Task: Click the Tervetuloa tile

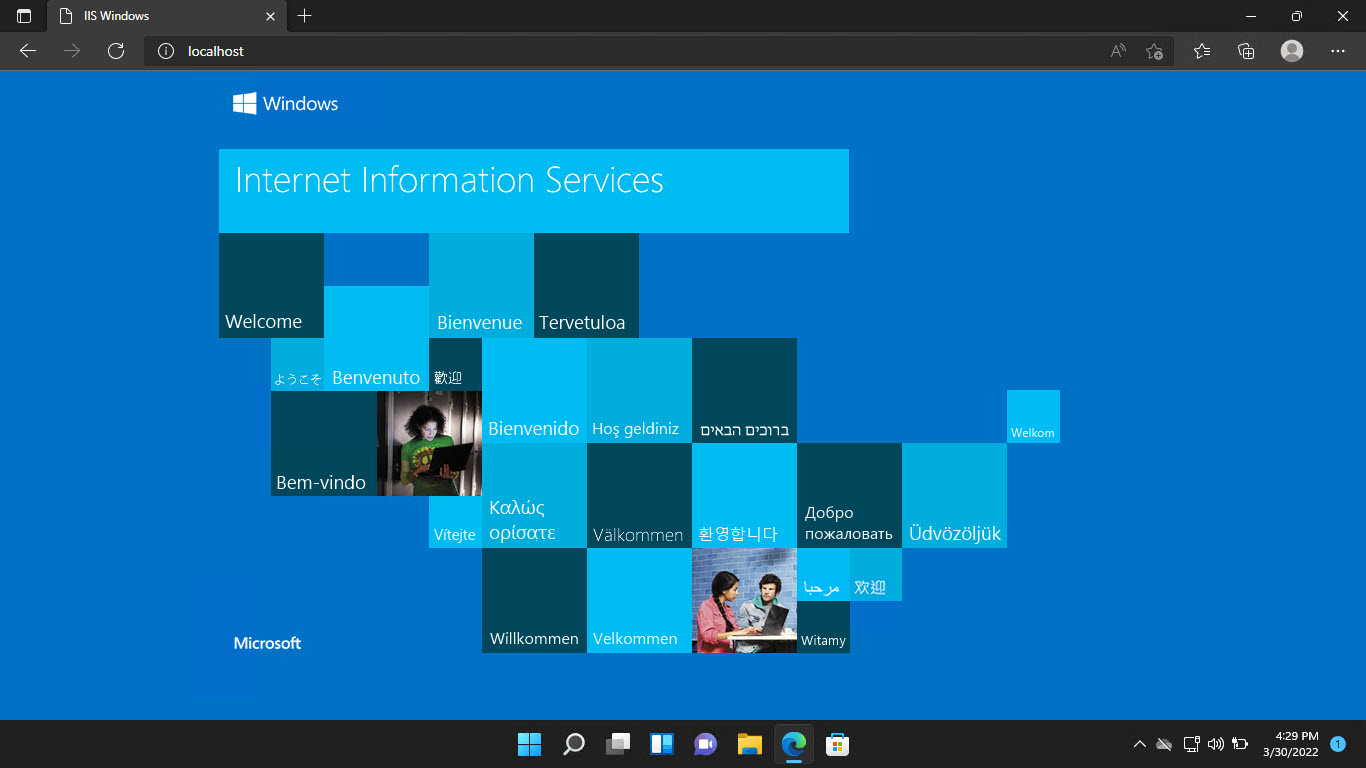Action: (x=586, y=285)
